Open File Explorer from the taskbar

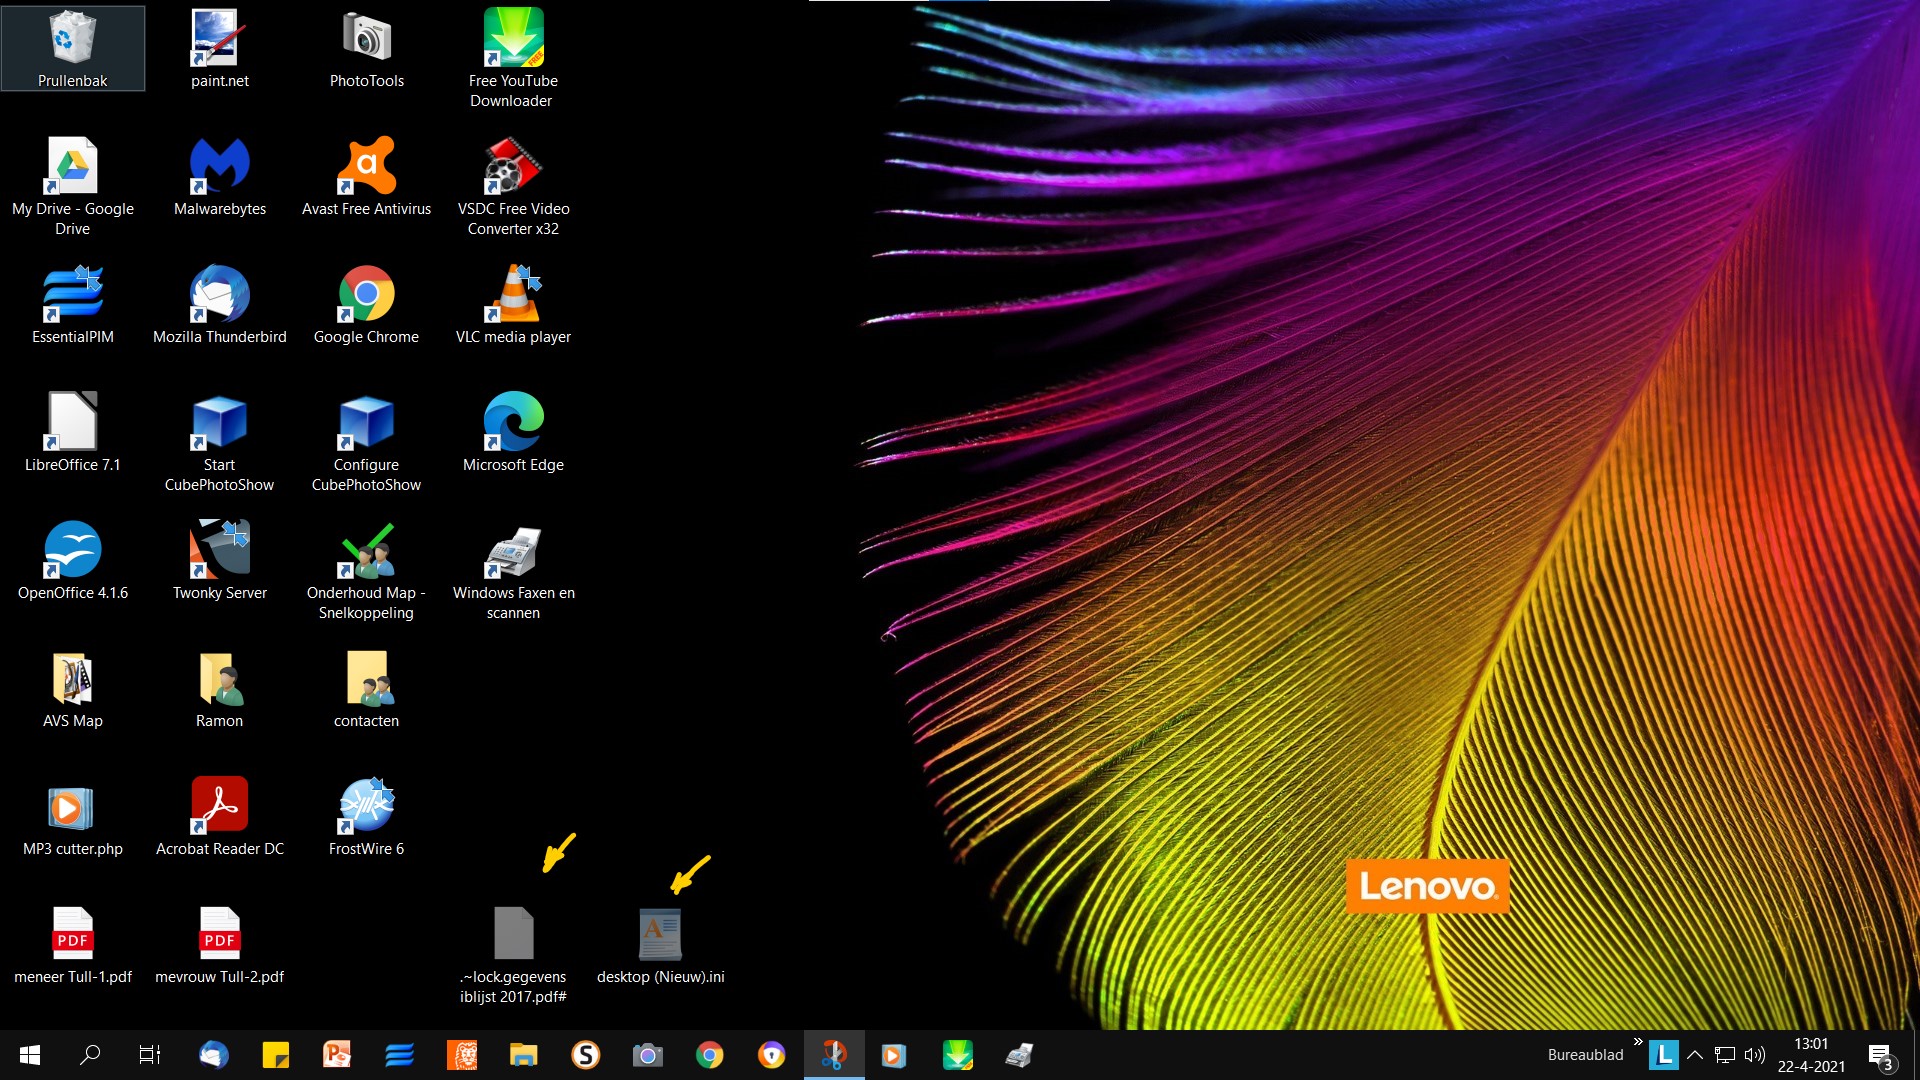click(x=523, y=1055)
